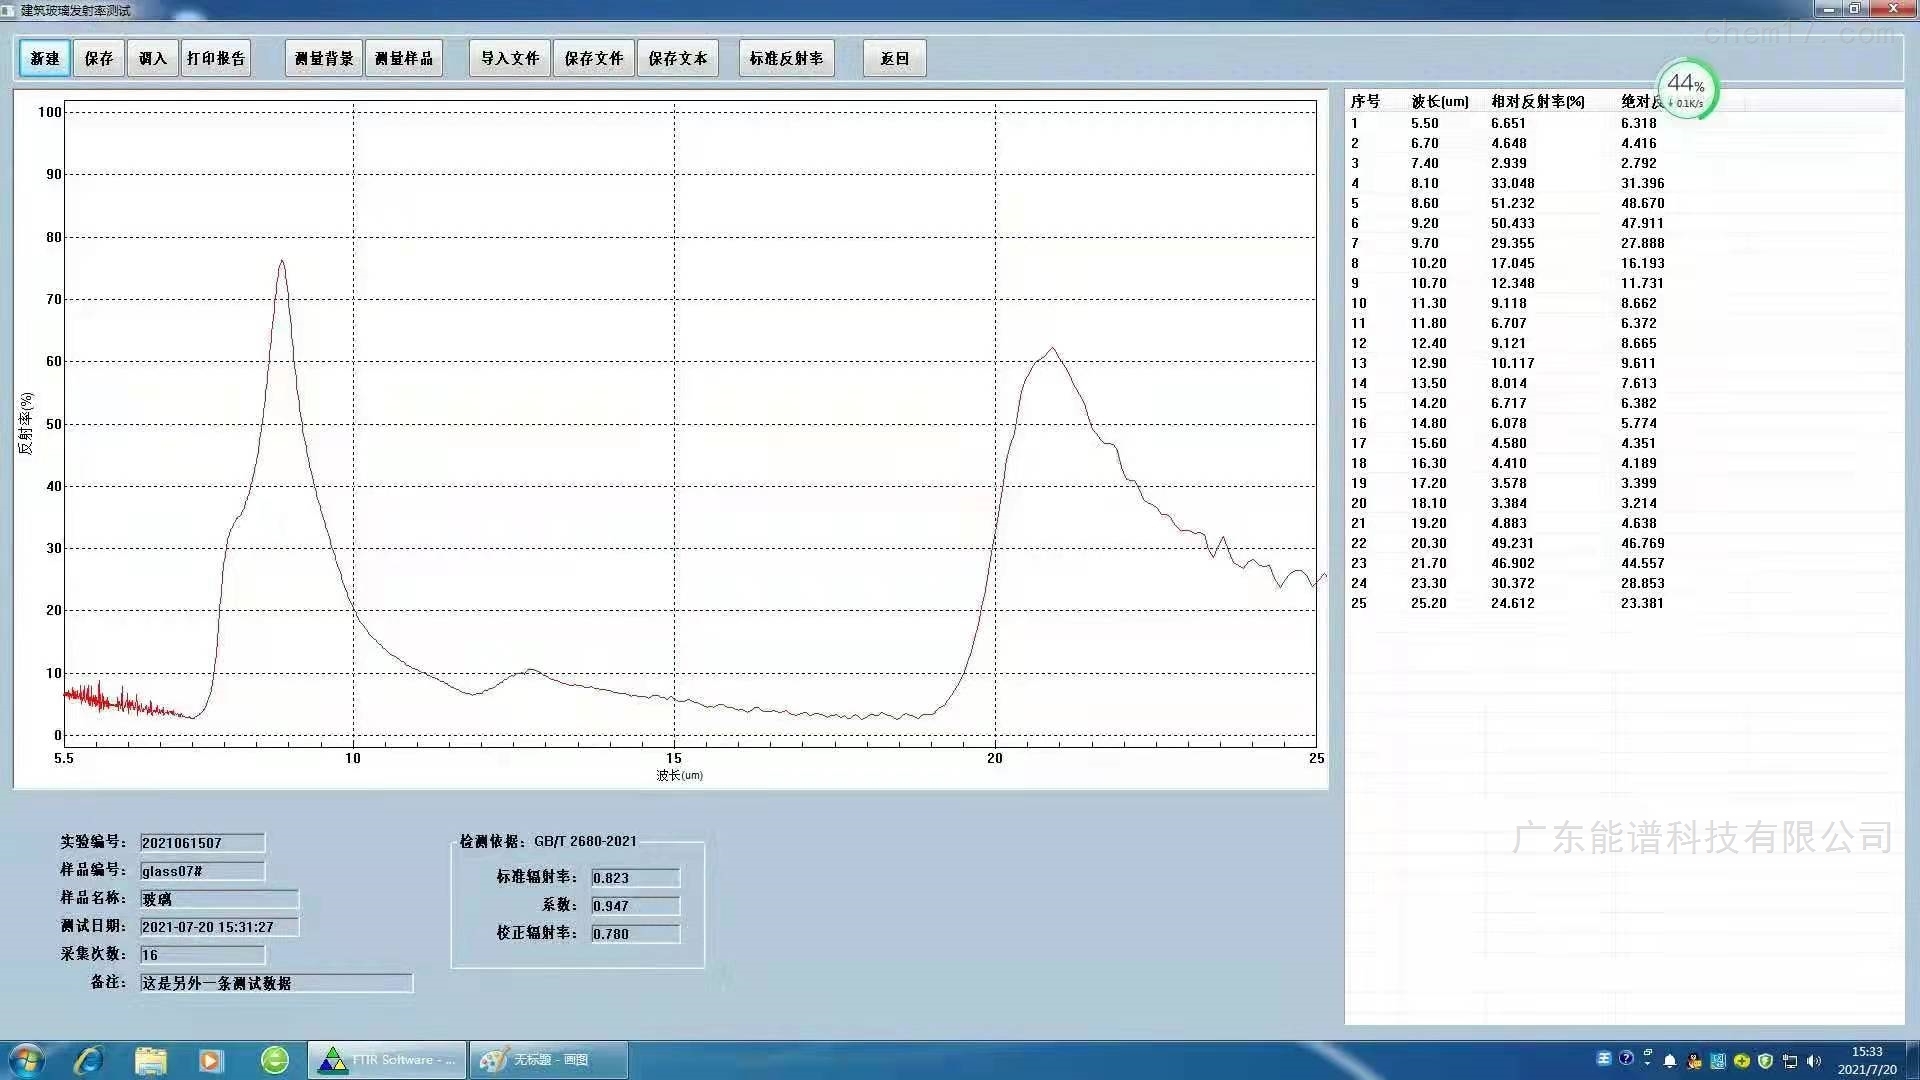Open 标准反射率 standard reflectance

point(787,58)
